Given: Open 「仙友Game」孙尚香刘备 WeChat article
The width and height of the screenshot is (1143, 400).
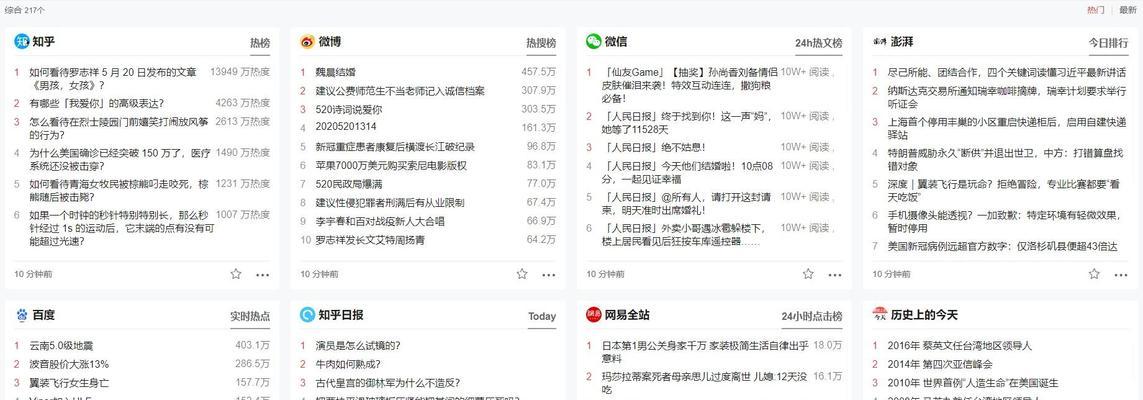Looking at the screenshot, I should [x=690, y=85].
